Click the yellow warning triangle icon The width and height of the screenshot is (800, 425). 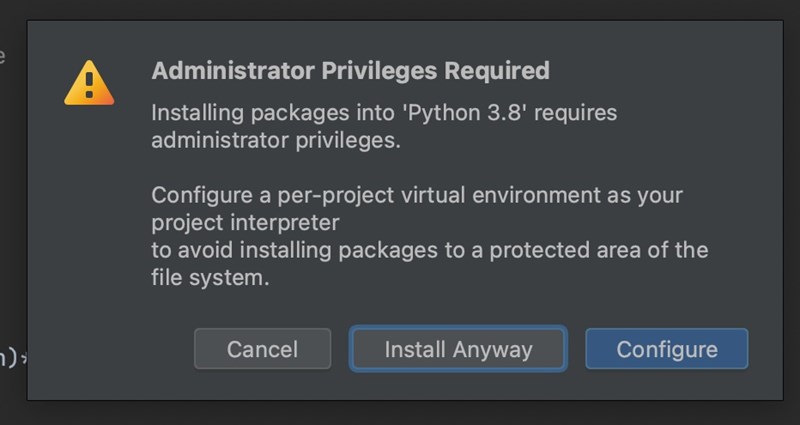pos(89,83)
